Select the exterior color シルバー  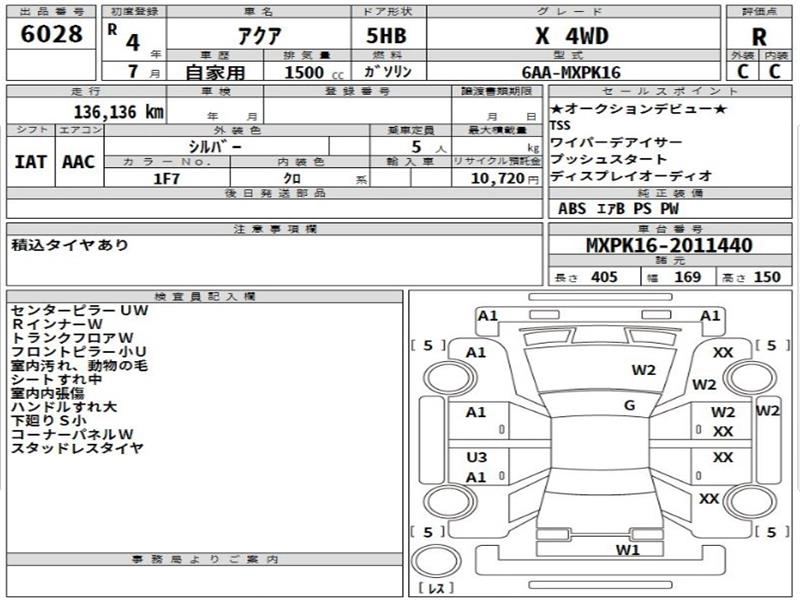pyautogui.click(x=215, y=146)
